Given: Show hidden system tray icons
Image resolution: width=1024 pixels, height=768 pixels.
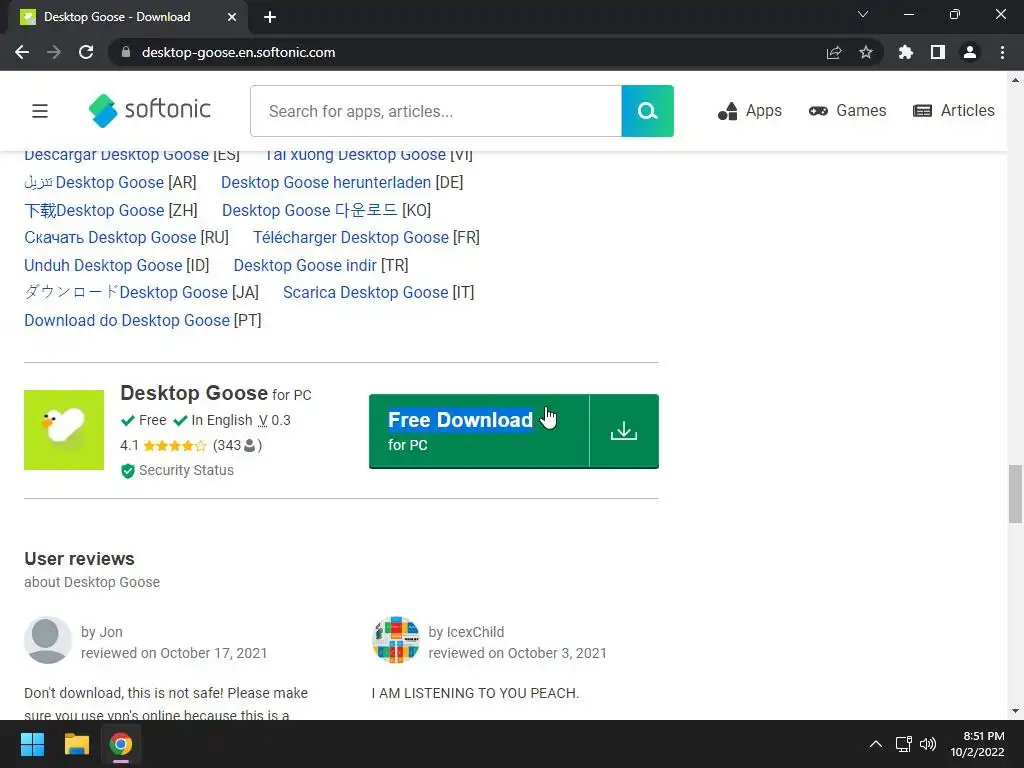Looking at the screenshot, I should pos(876,744).
